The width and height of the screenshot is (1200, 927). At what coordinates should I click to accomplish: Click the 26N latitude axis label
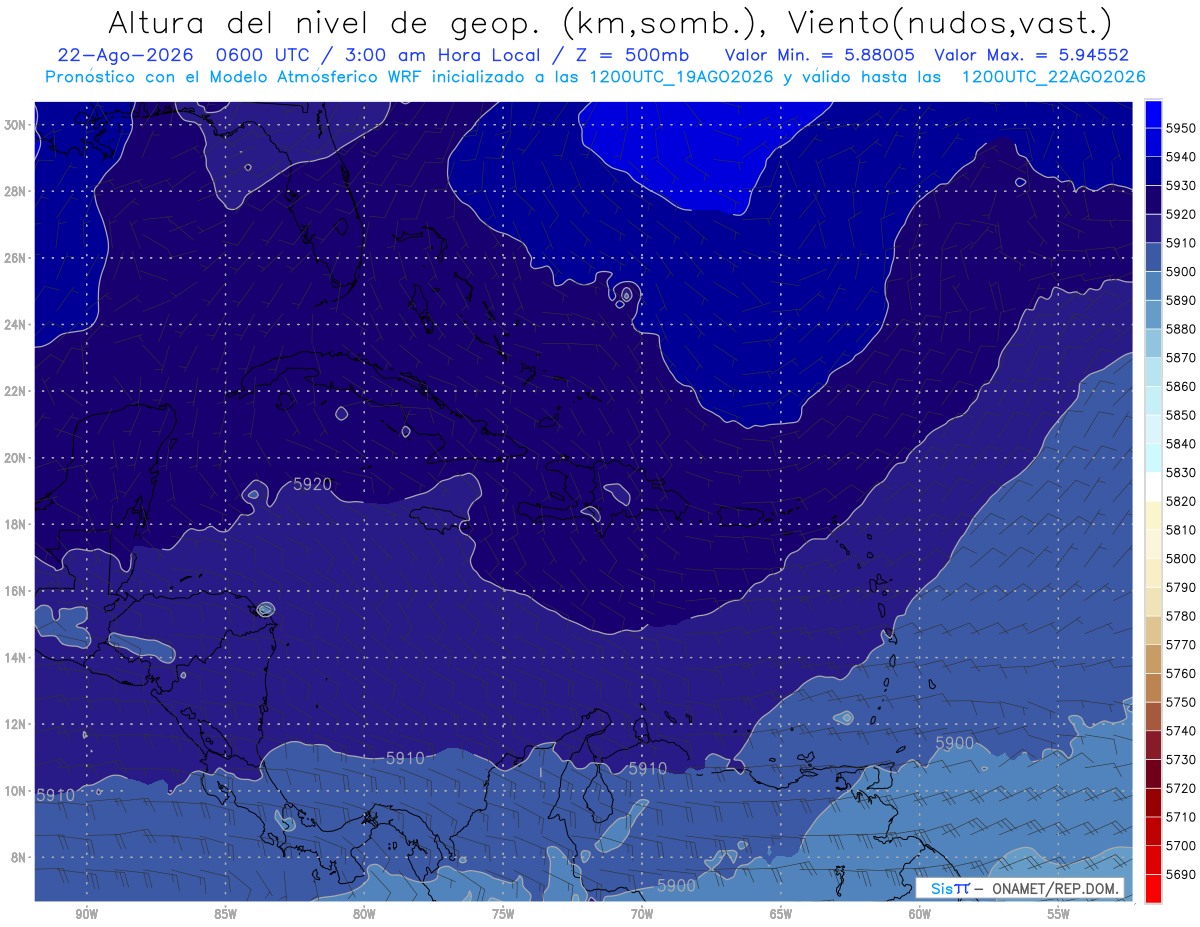[14, 258]
